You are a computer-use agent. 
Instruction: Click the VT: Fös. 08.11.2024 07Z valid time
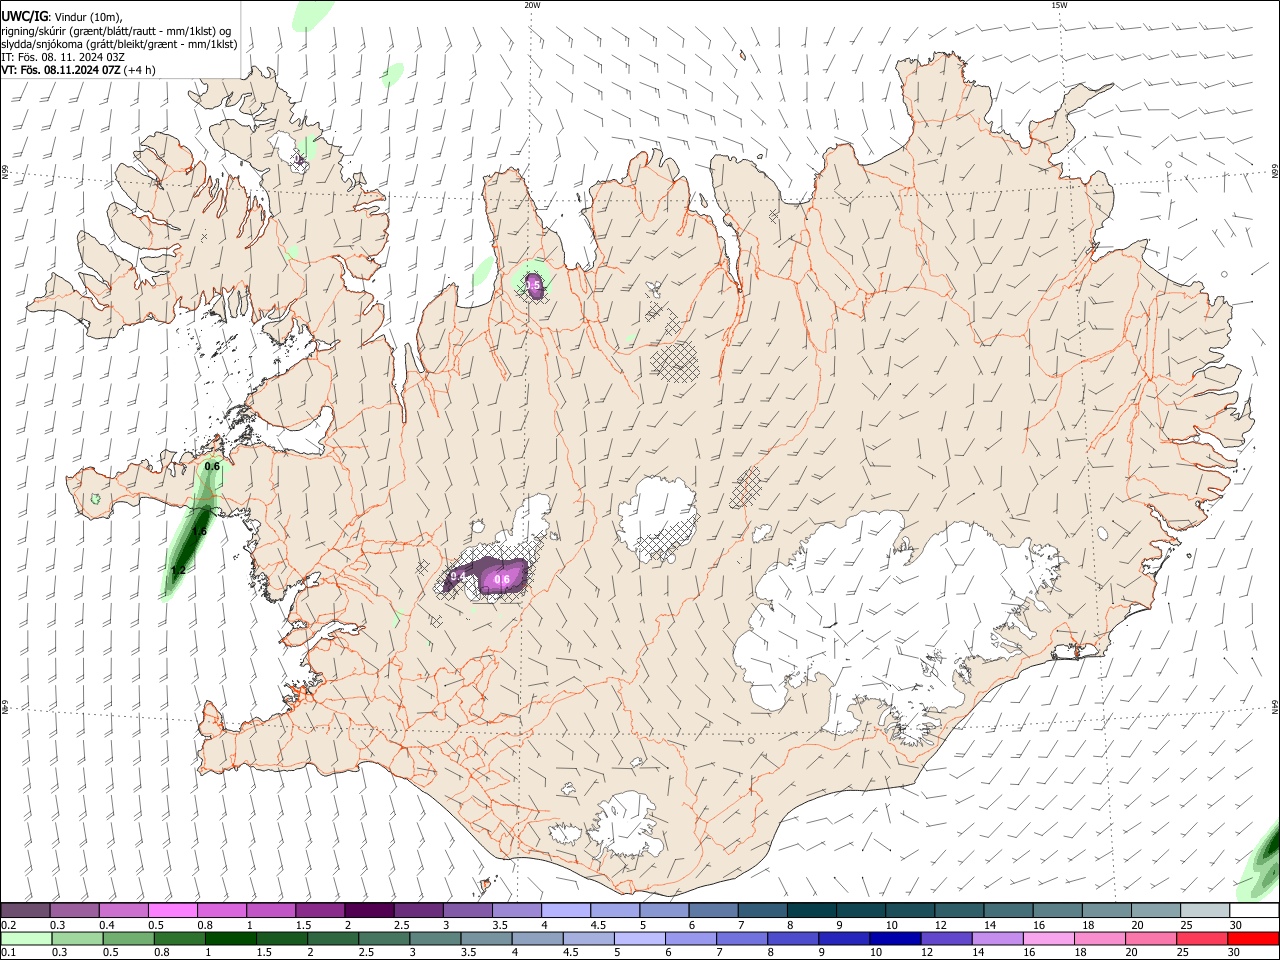tap(61, 70)
